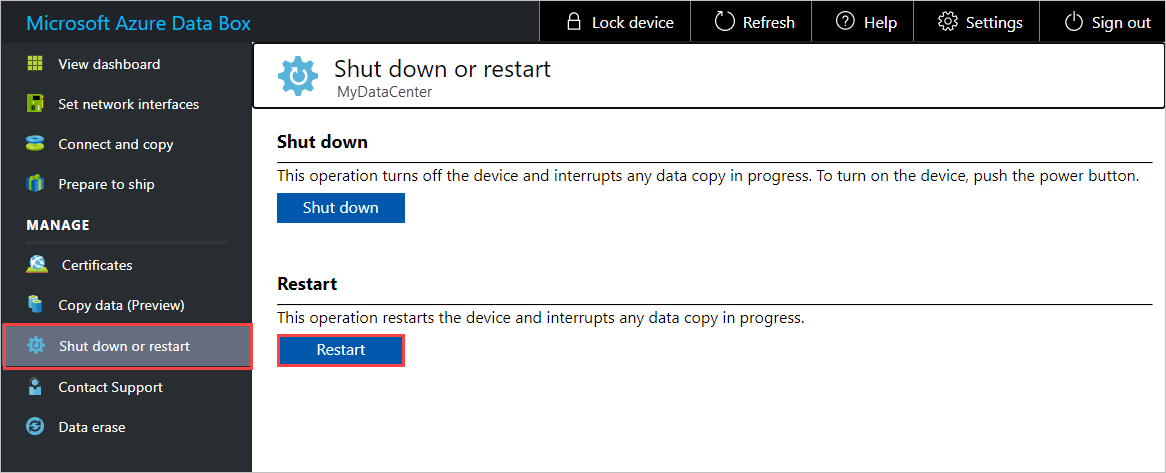Click the Copy data (Preview) icon
Screen dimensions: 1166x473
35,305
